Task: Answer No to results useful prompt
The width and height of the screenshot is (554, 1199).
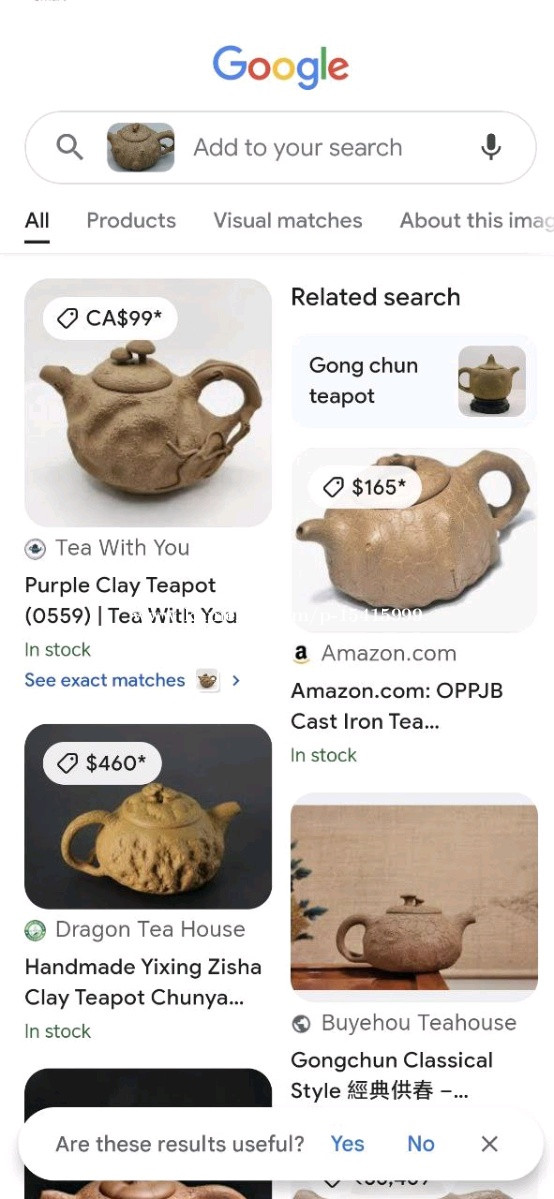Action: pyautogui.click(x=421, y=1143)
